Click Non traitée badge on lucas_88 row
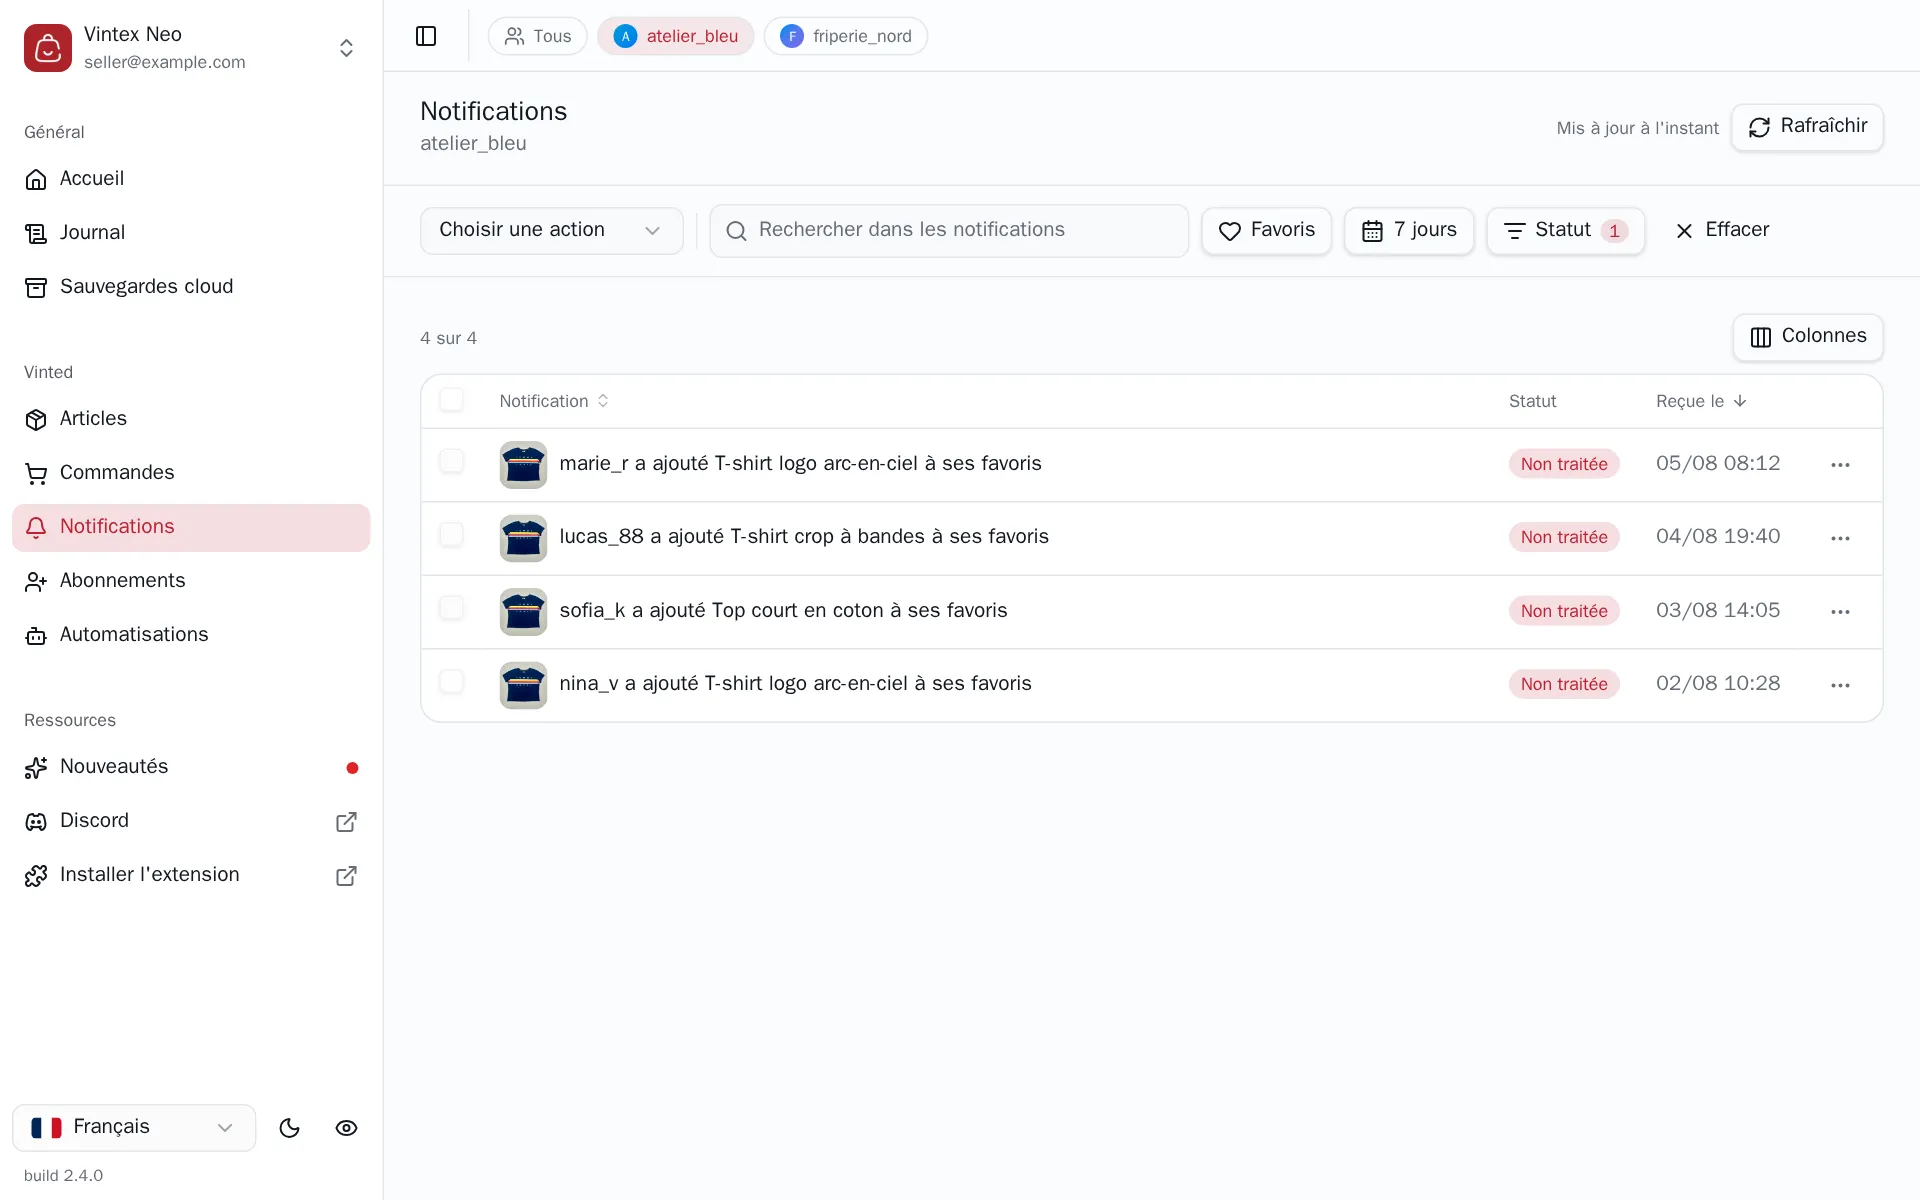Screen dimensions: 1920x1200 [x=1564, y=537]
